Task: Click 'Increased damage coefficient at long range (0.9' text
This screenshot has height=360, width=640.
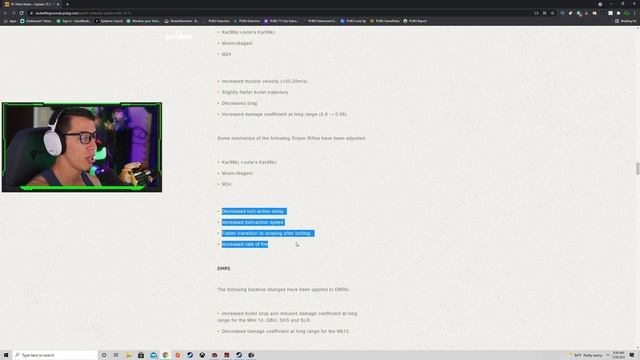Action: (284, 114)
